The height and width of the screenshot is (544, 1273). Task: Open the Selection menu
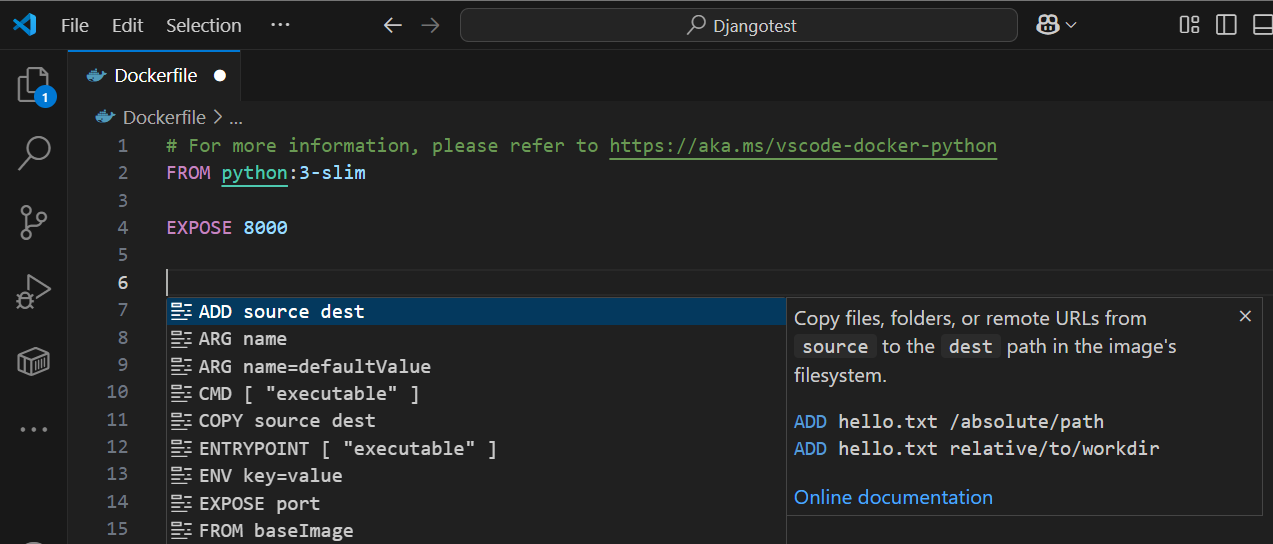[x=203, y=25]
